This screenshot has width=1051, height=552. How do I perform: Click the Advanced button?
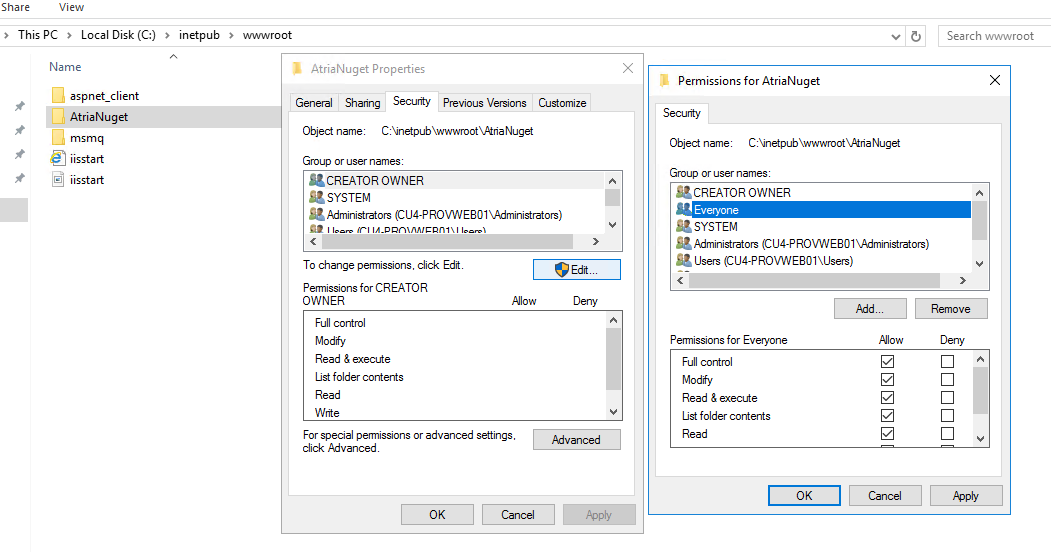click(x=576, y=439)
